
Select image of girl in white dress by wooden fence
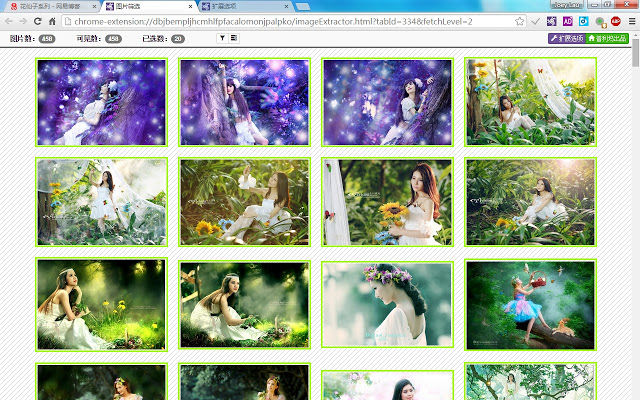pos(244,304)
